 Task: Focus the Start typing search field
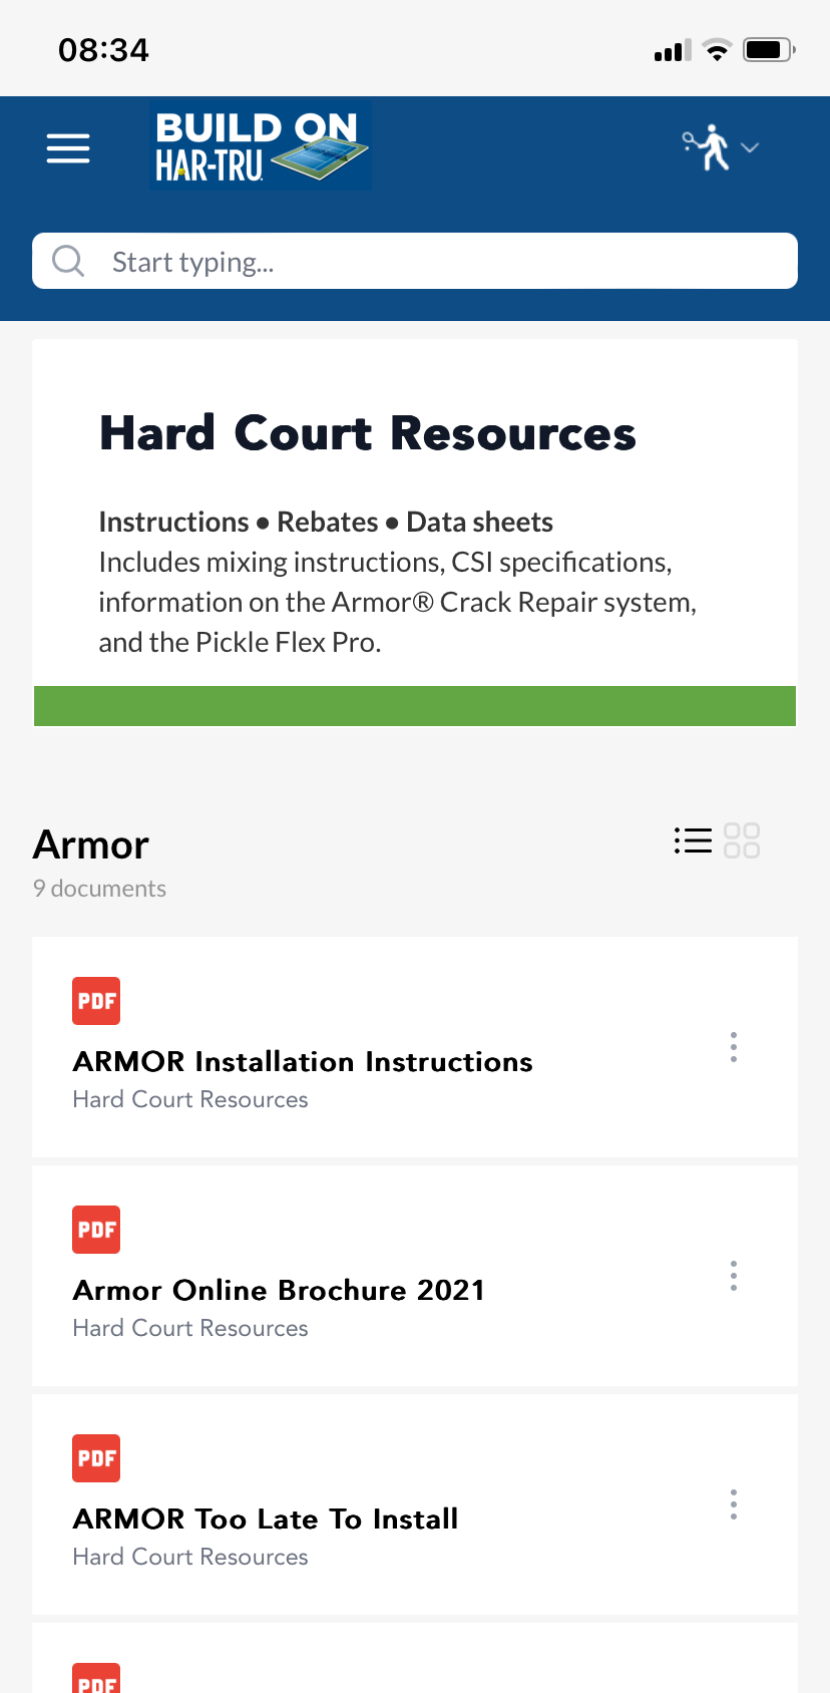coord(440,261)
